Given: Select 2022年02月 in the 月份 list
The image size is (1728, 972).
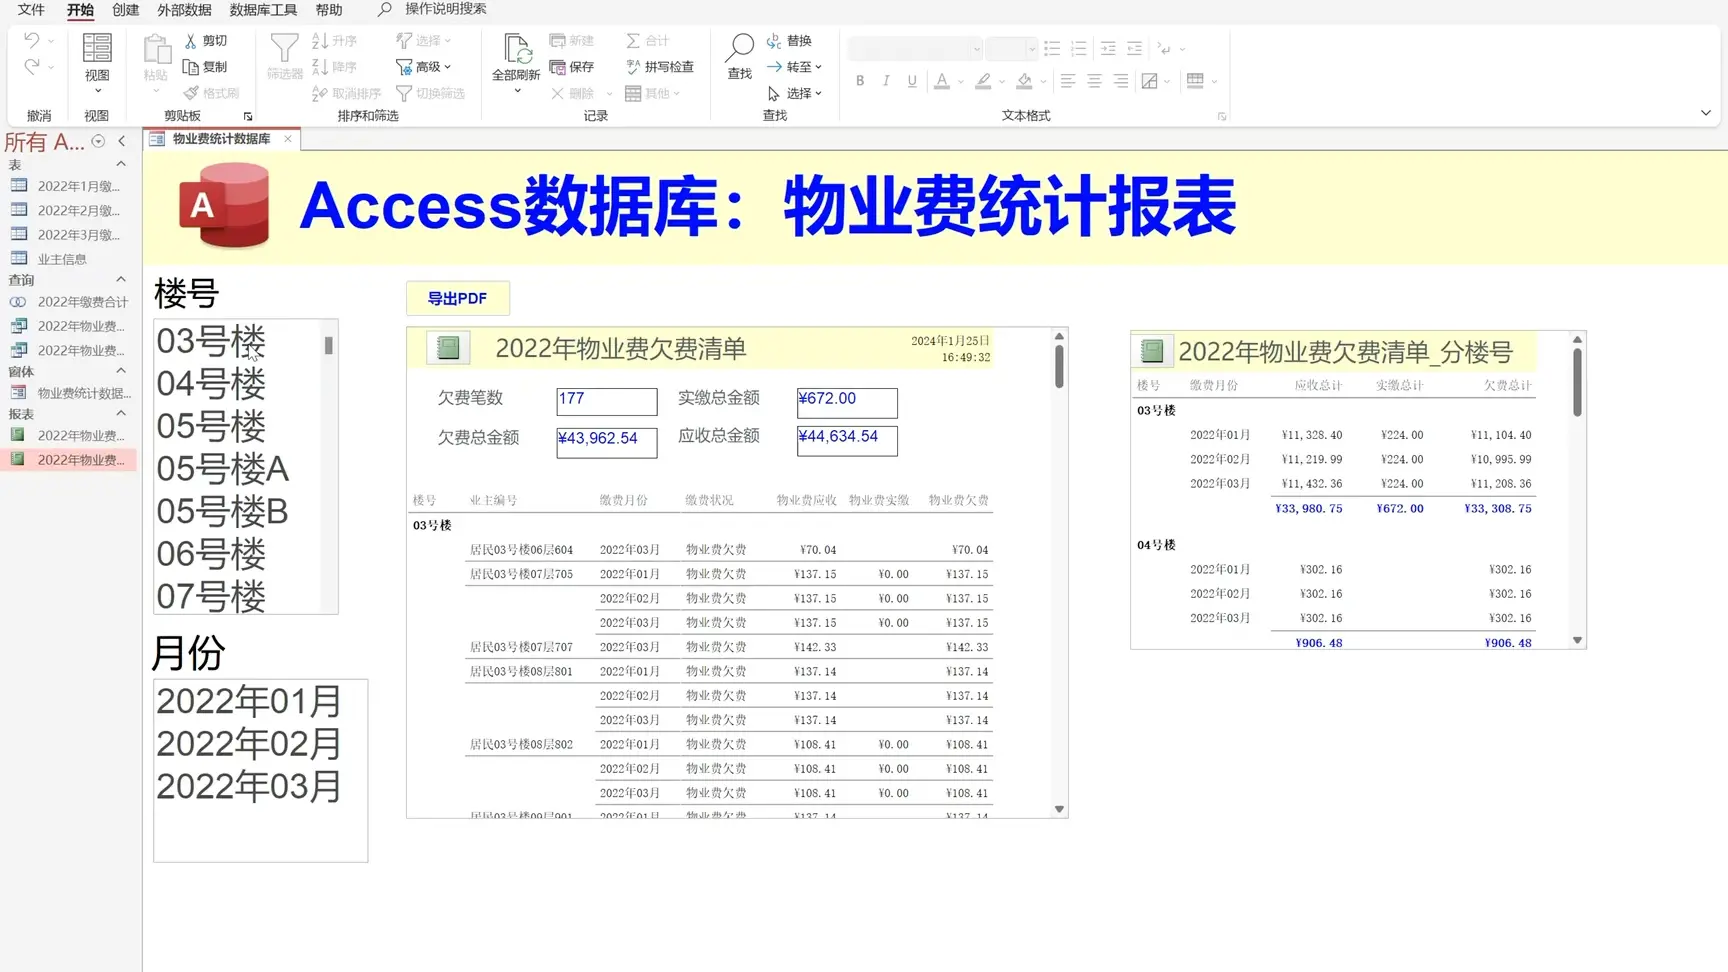Looking at the screenshot, I should point(260,743).
